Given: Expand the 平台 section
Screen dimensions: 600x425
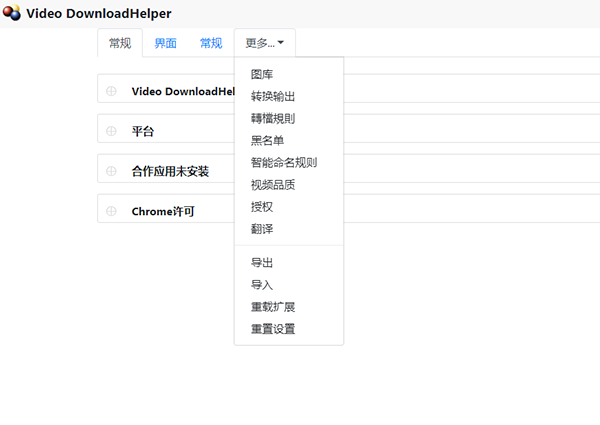Looking at the screenshot, I should coord(111,131).
